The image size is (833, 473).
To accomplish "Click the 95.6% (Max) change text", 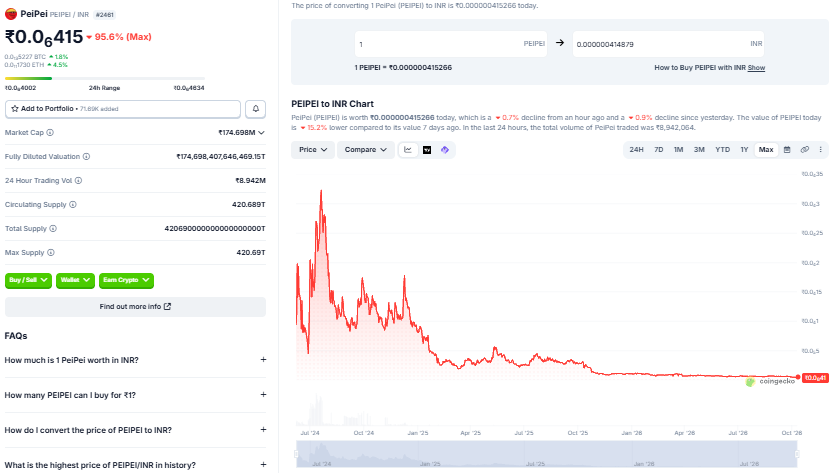I will (x=123, y=37).
